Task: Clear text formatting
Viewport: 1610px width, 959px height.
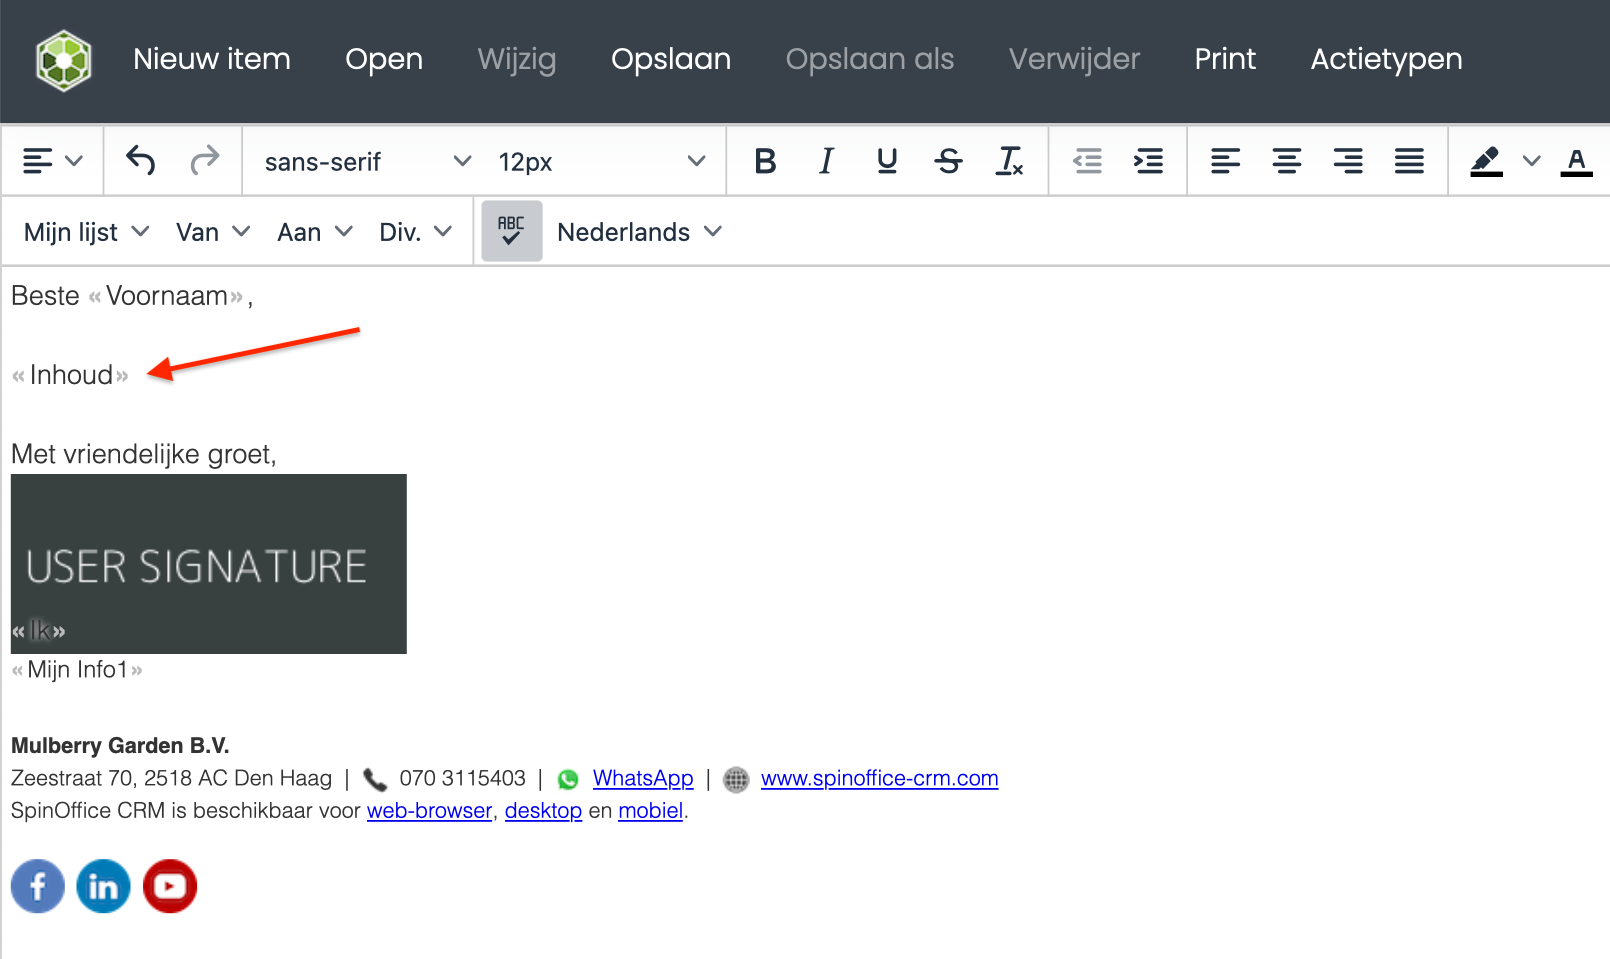Action: point(1010,161)
